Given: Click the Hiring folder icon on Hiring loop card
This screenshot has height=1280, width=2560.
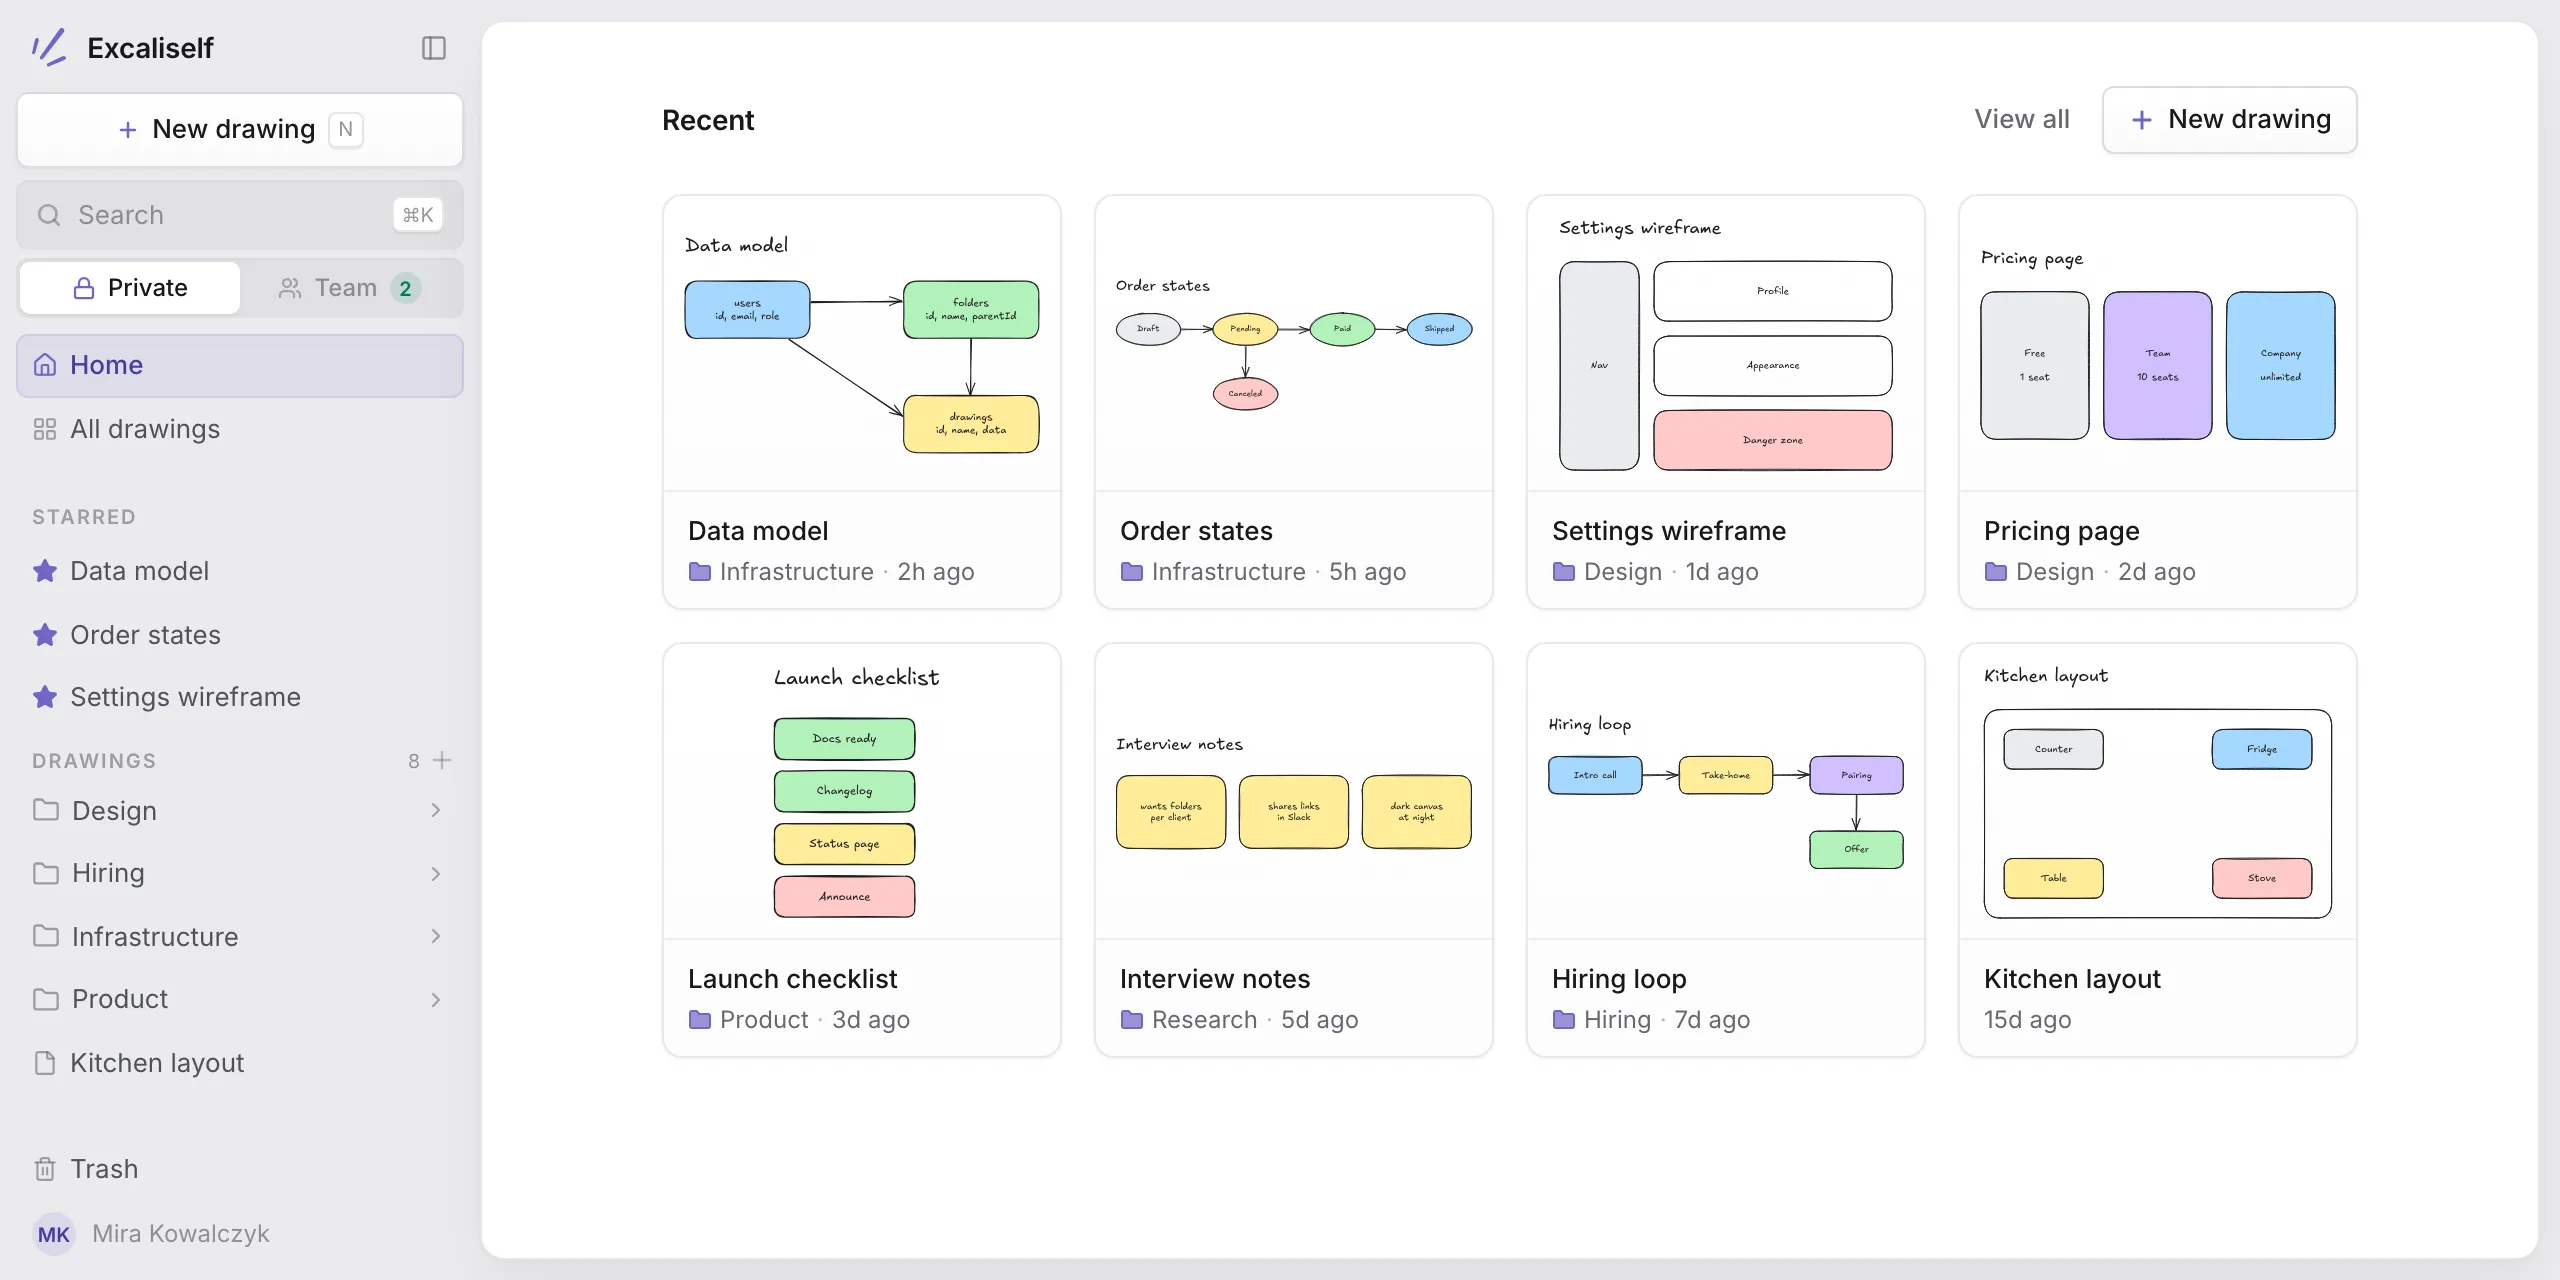Looking at the screenshot, I should 1564,1020.
